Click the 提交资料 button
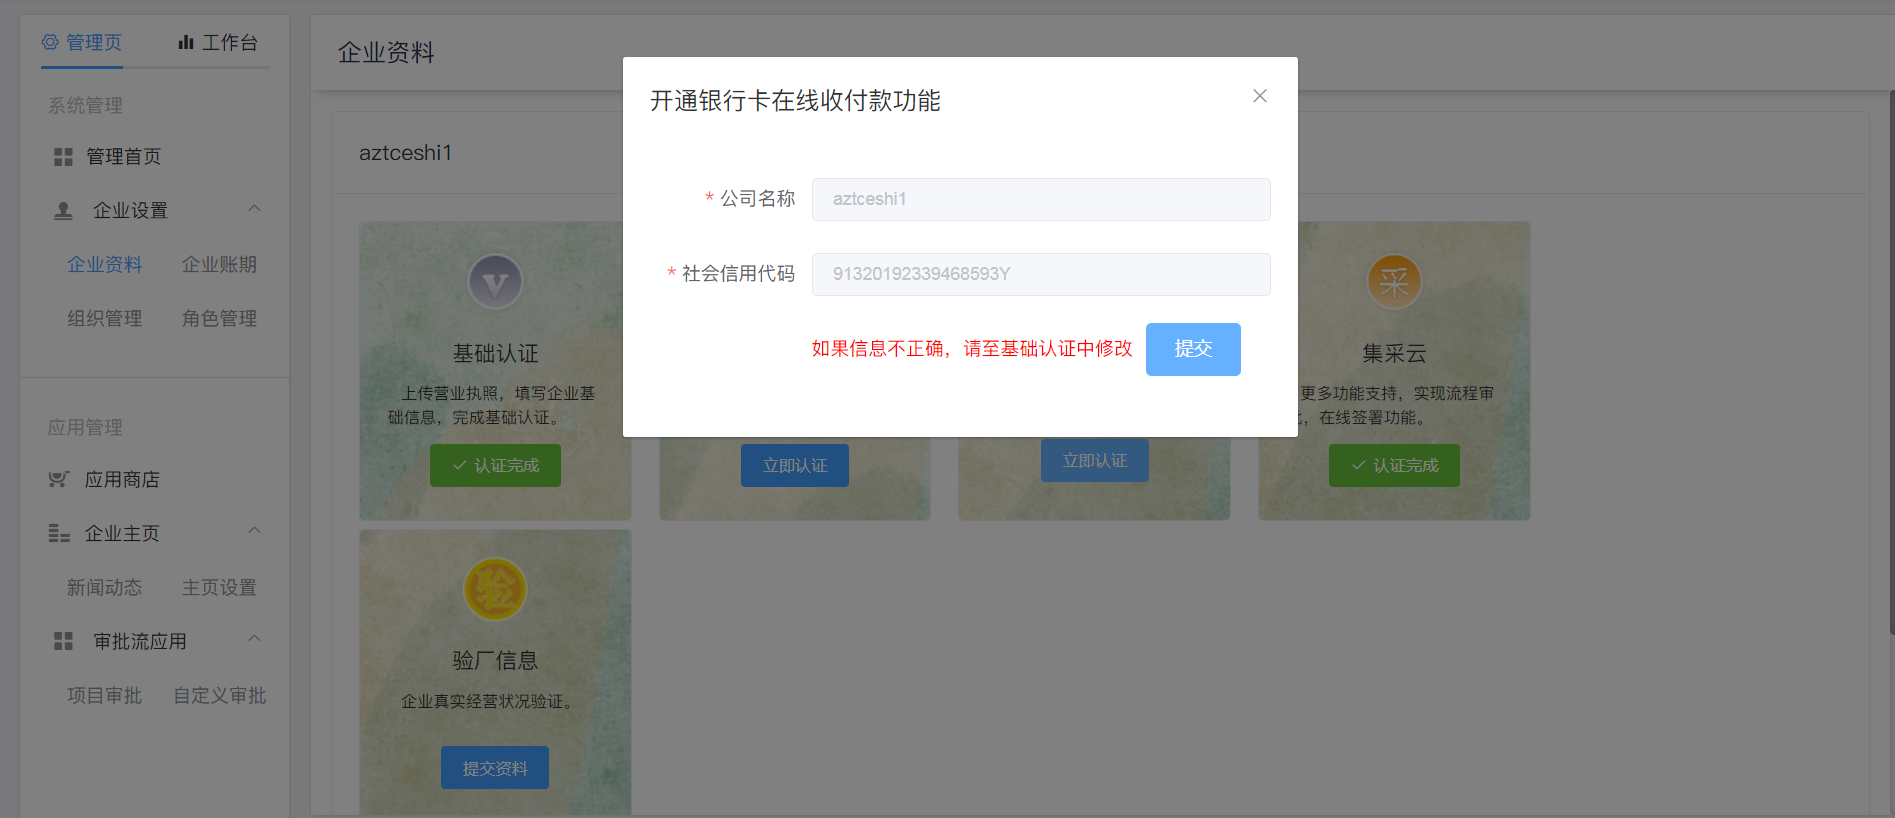Screen dimensions: 1895x818 (494, 768)
